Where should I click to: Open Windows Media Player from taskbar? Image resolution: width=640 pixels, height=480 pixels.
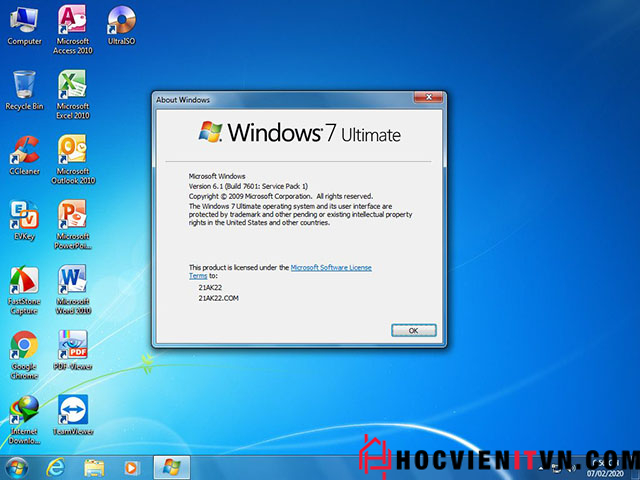[131, 468]
